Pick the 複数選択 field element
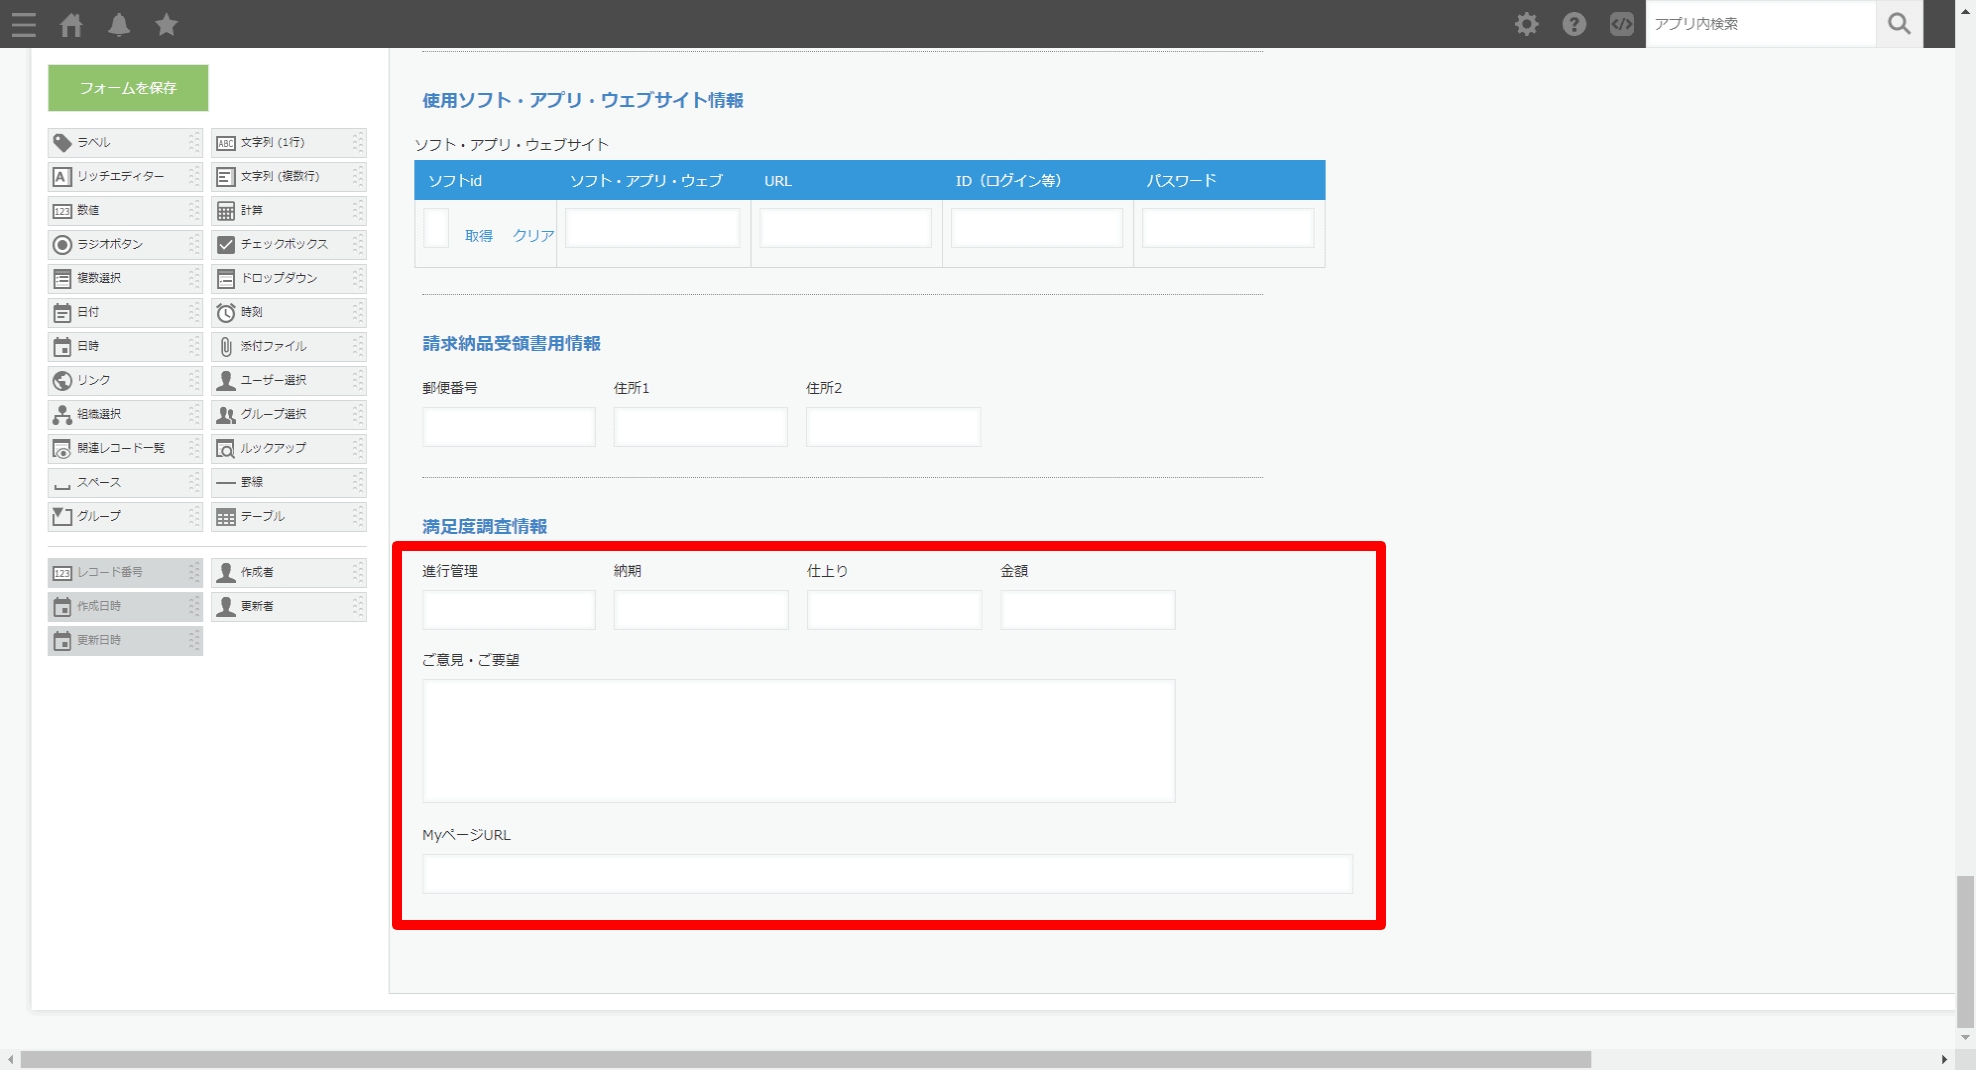 pyautogui.click(x=124, y=278)
